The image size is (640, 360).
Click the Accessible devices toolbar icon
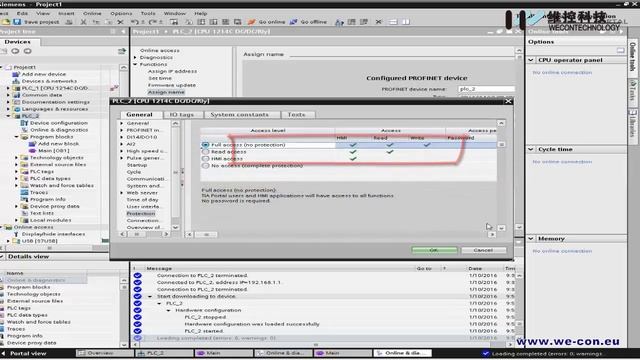tap(339, 22)
